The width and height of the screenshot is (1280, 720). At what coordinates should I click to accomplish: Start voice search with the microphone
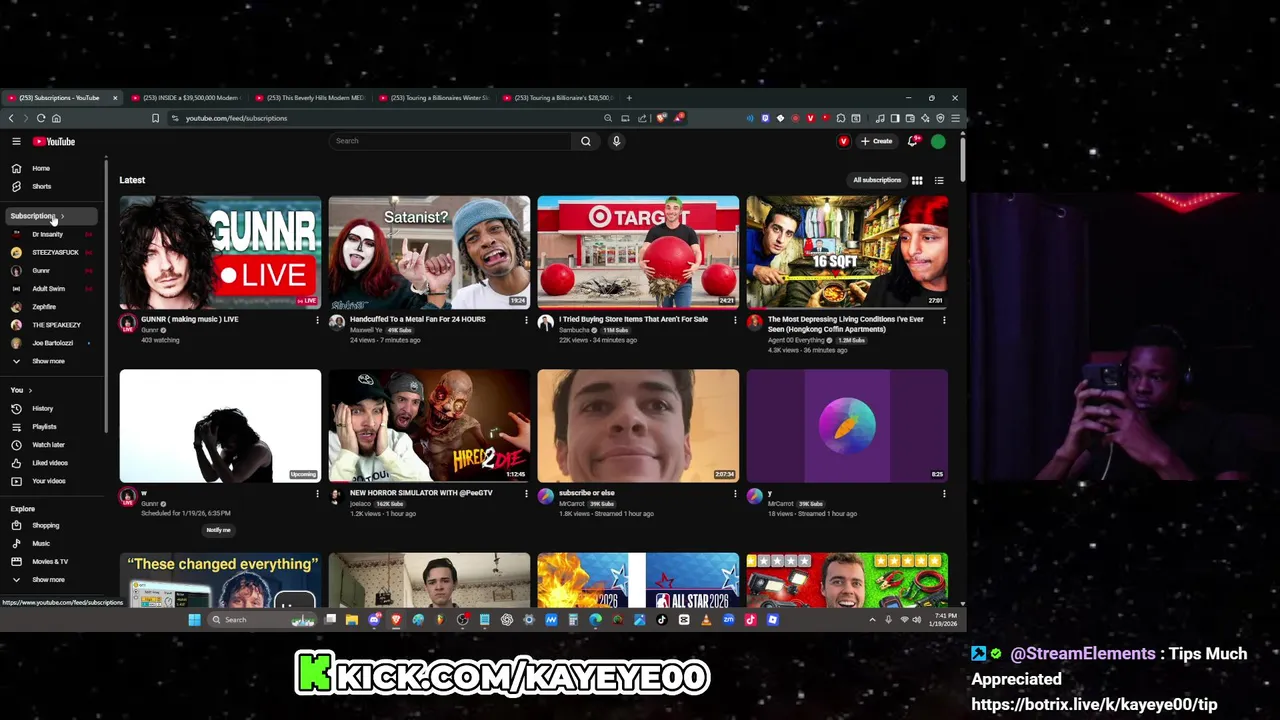click(616, 141)
